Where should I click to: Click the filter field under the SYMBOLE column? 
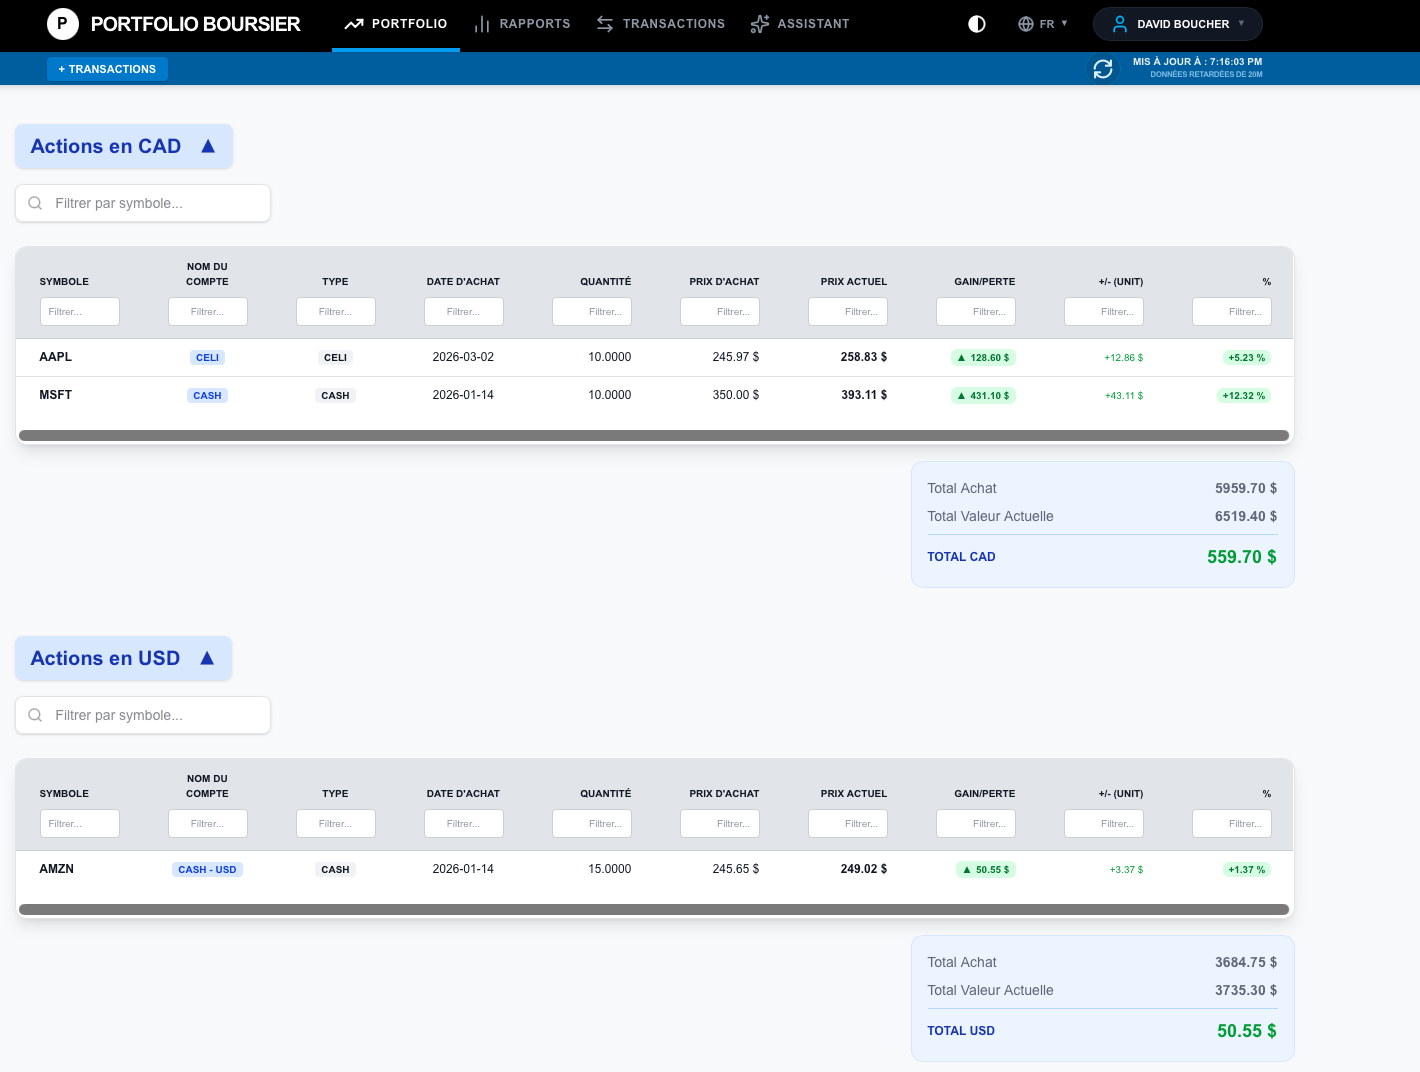pos(80,311)
